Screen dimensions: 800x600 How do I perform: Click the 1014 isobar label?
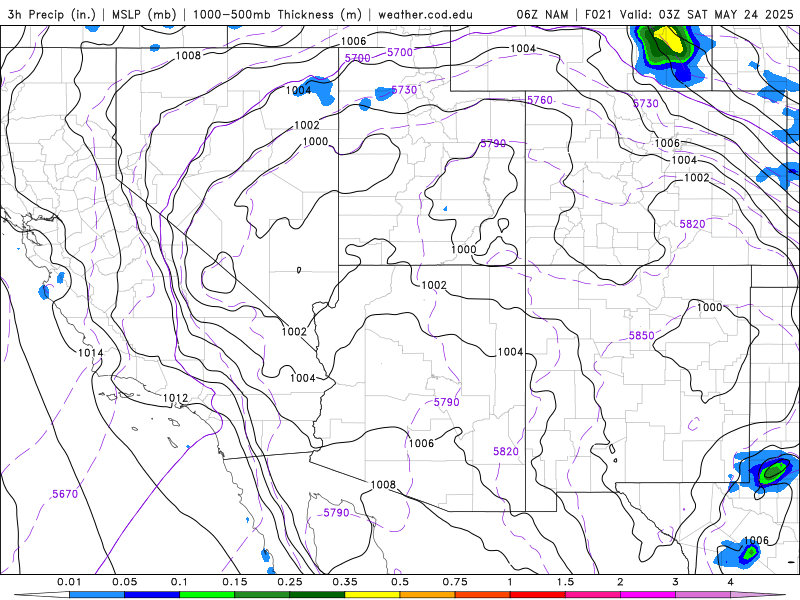click(90, 353)
